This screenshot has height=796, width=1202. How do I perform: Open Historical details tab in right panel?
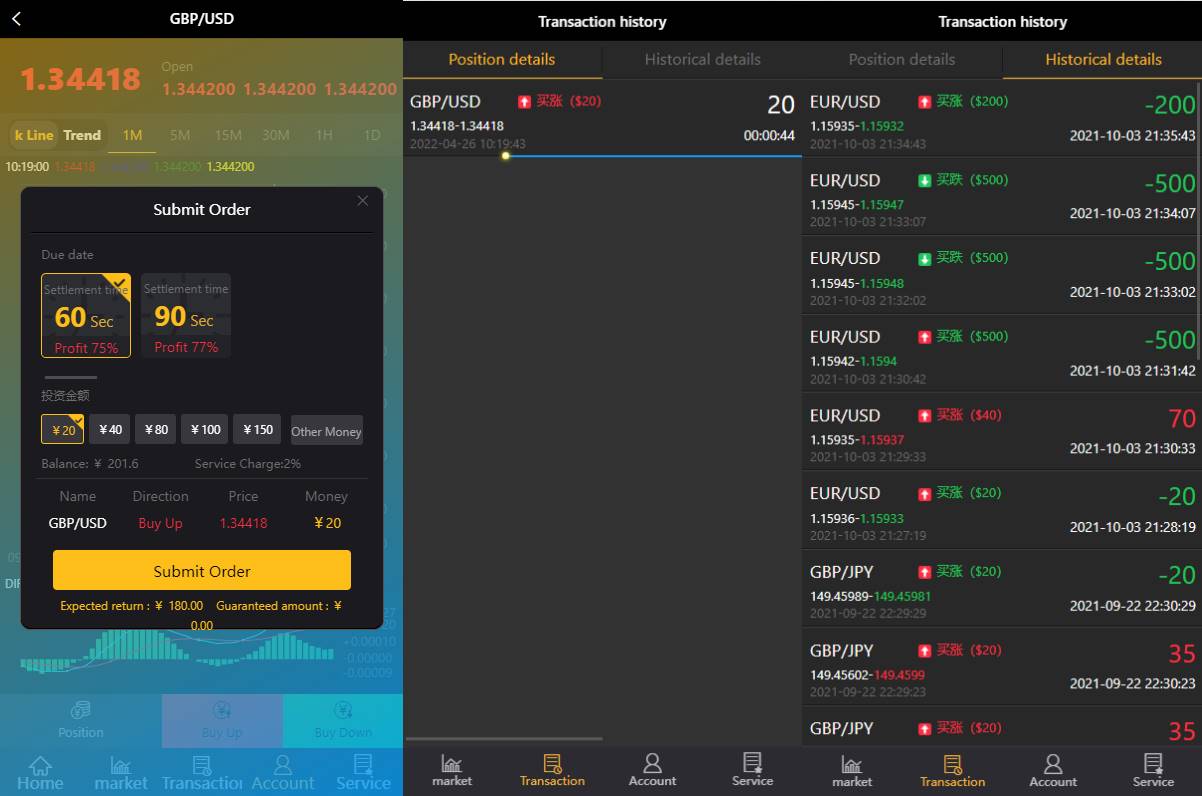(1103, 59)
